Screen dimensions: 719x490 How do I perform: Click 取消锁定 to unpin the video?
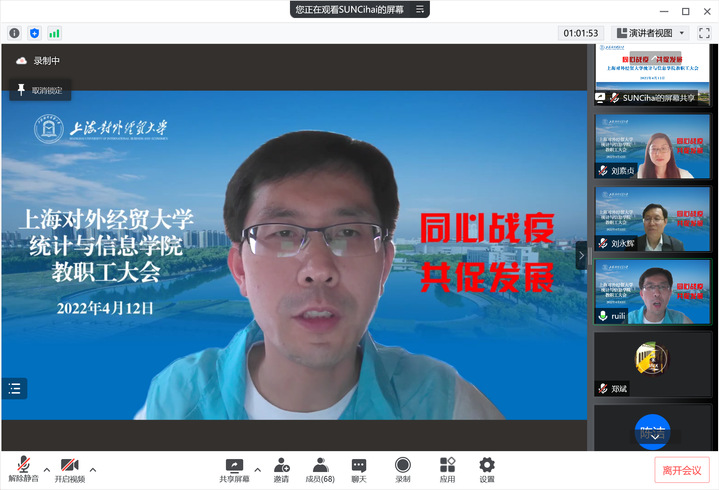[x=39, y=90]
